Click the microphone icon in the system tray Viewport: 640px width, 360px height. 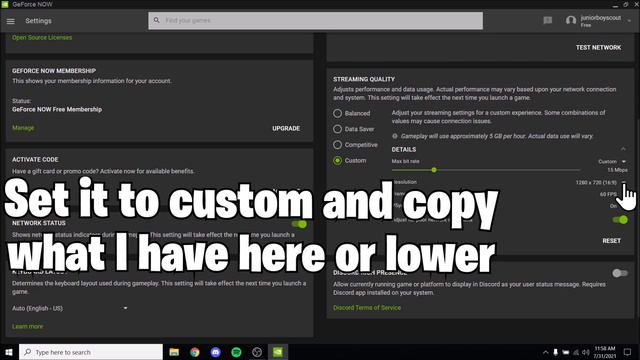[x=556, y=352]
